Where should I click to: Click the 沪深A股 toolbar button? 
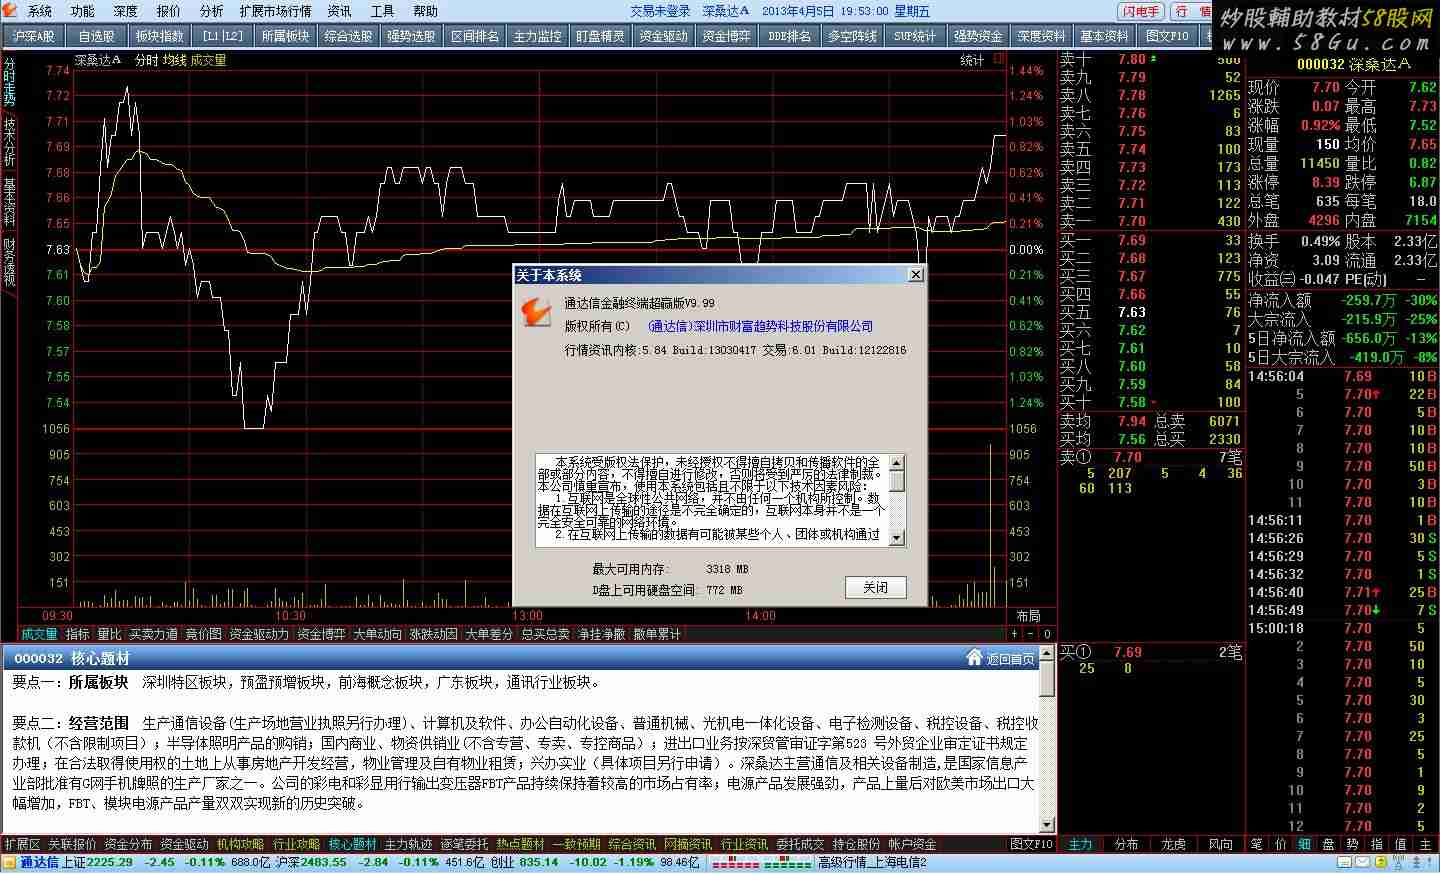[34, 36]
